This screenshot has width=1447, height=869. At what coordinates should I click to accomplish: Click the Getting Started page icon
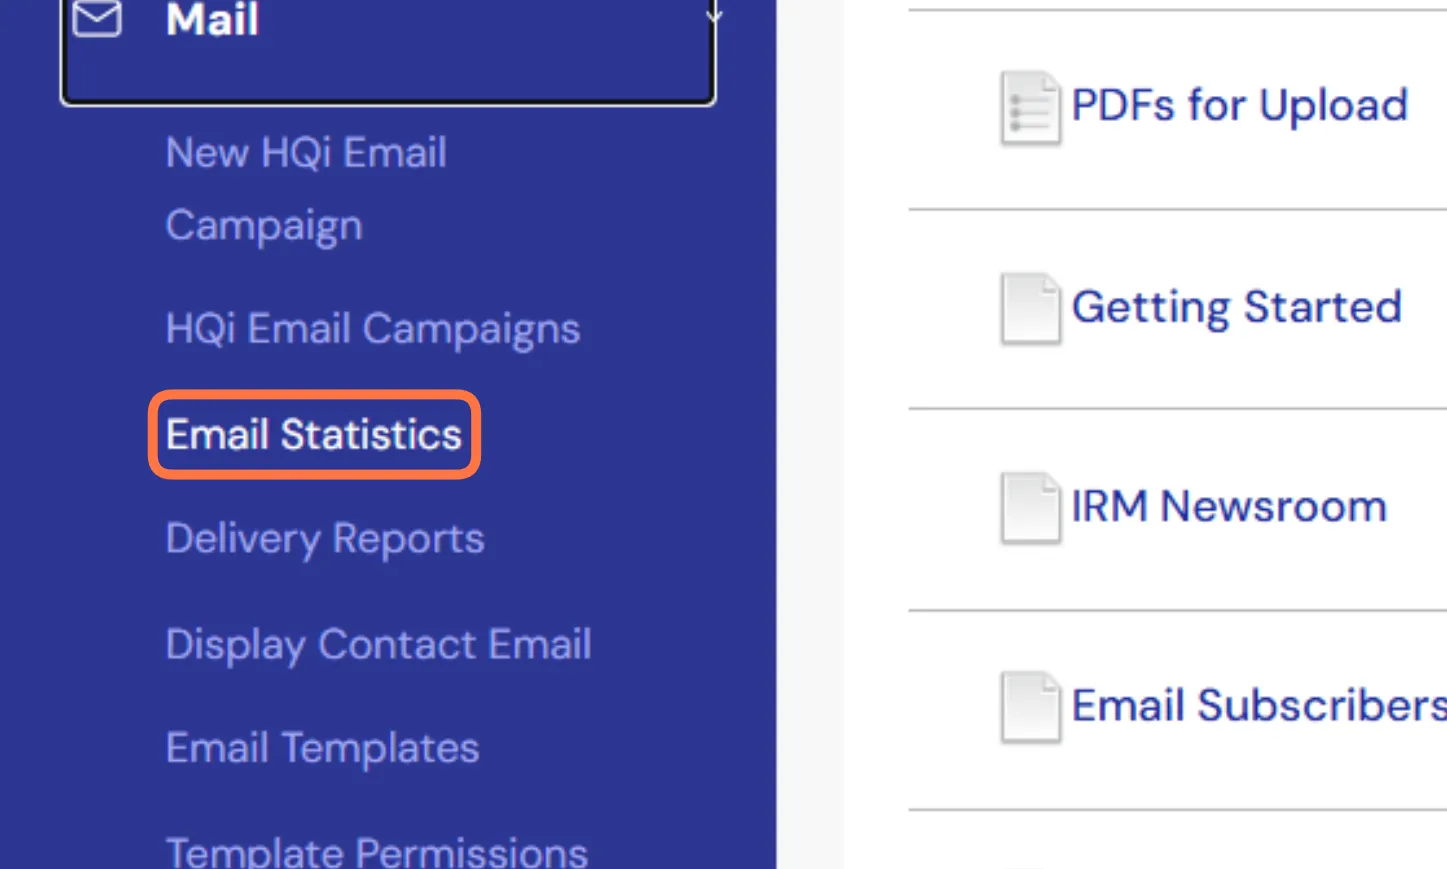(x=1030, y=308)
